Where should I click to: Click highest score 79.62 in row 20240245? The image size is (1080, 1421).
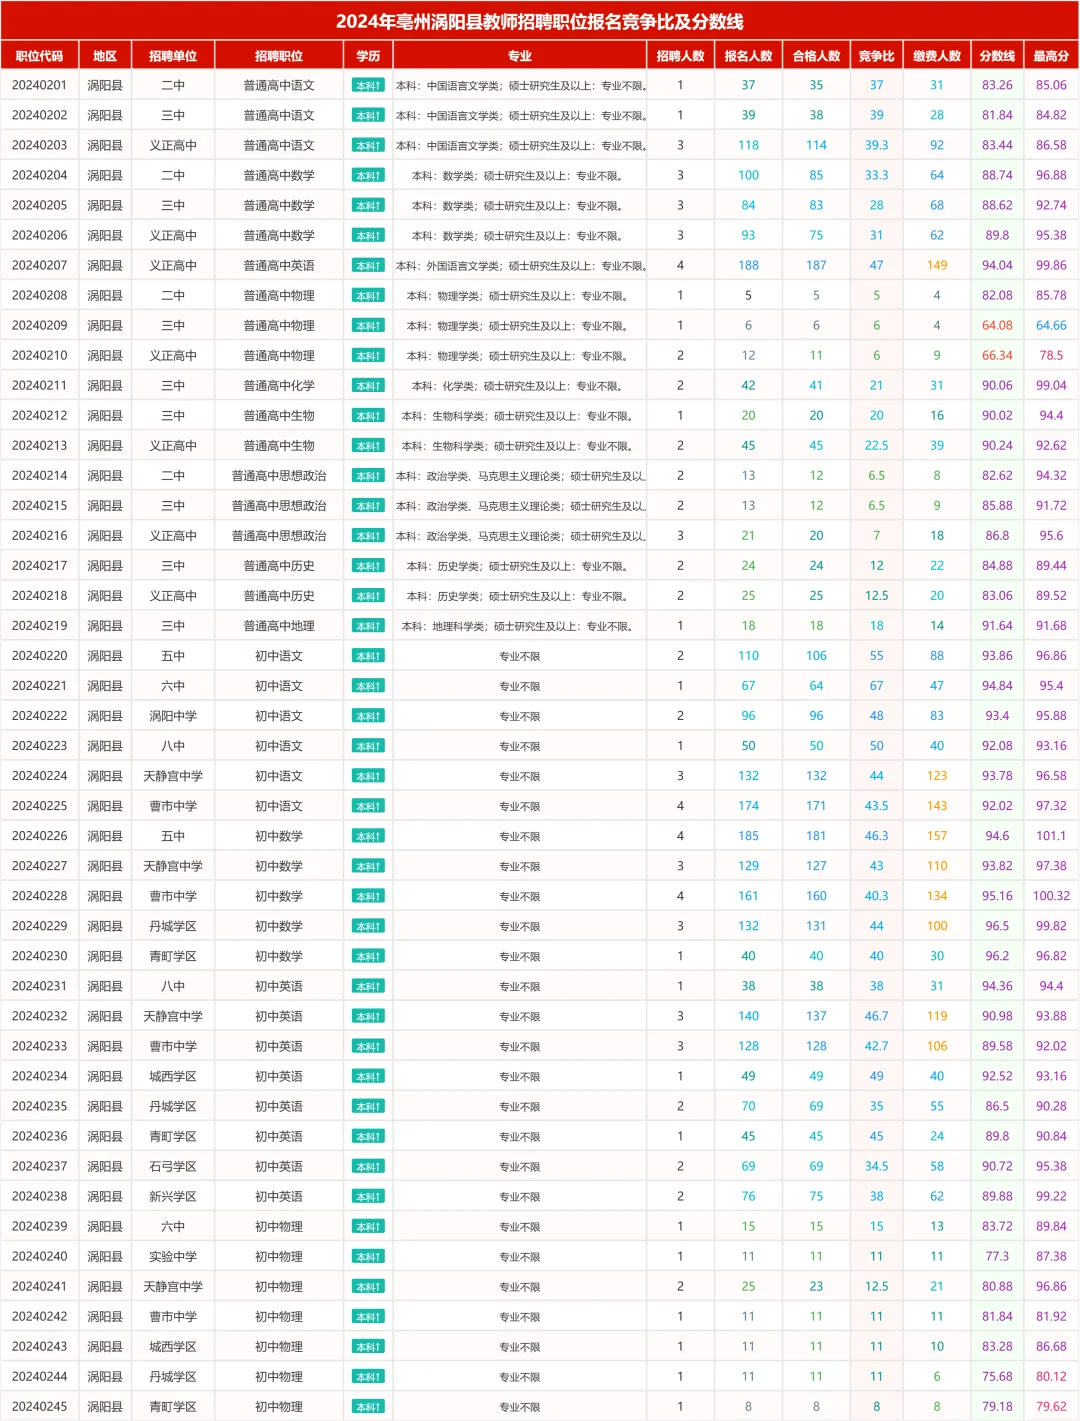click(x=1051, y=1406)
